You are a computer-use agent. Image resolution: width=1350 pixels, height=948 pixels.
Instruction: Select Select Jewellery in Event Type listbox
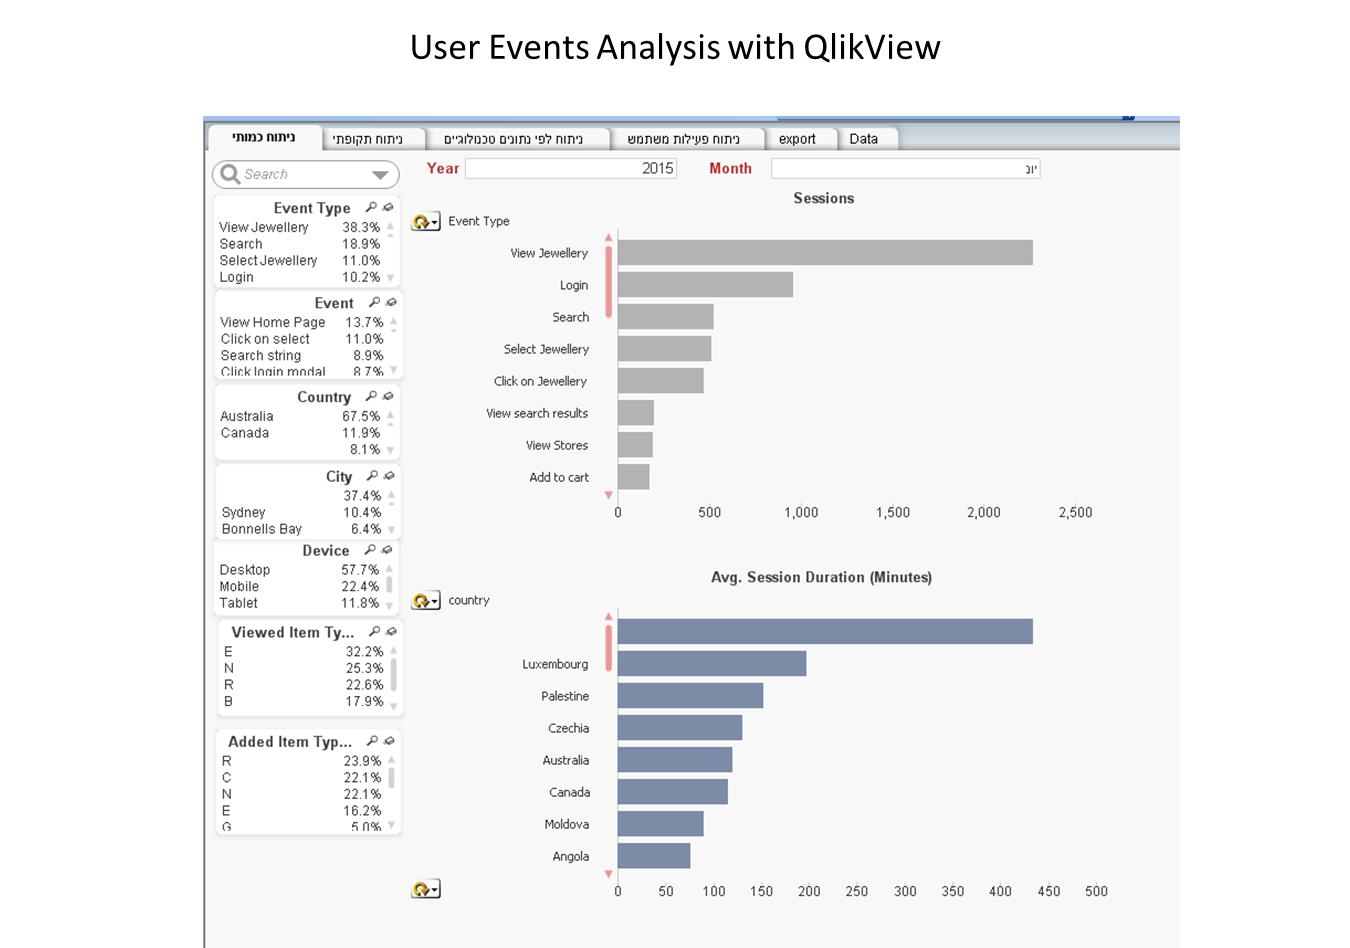(x=300, y=260)
